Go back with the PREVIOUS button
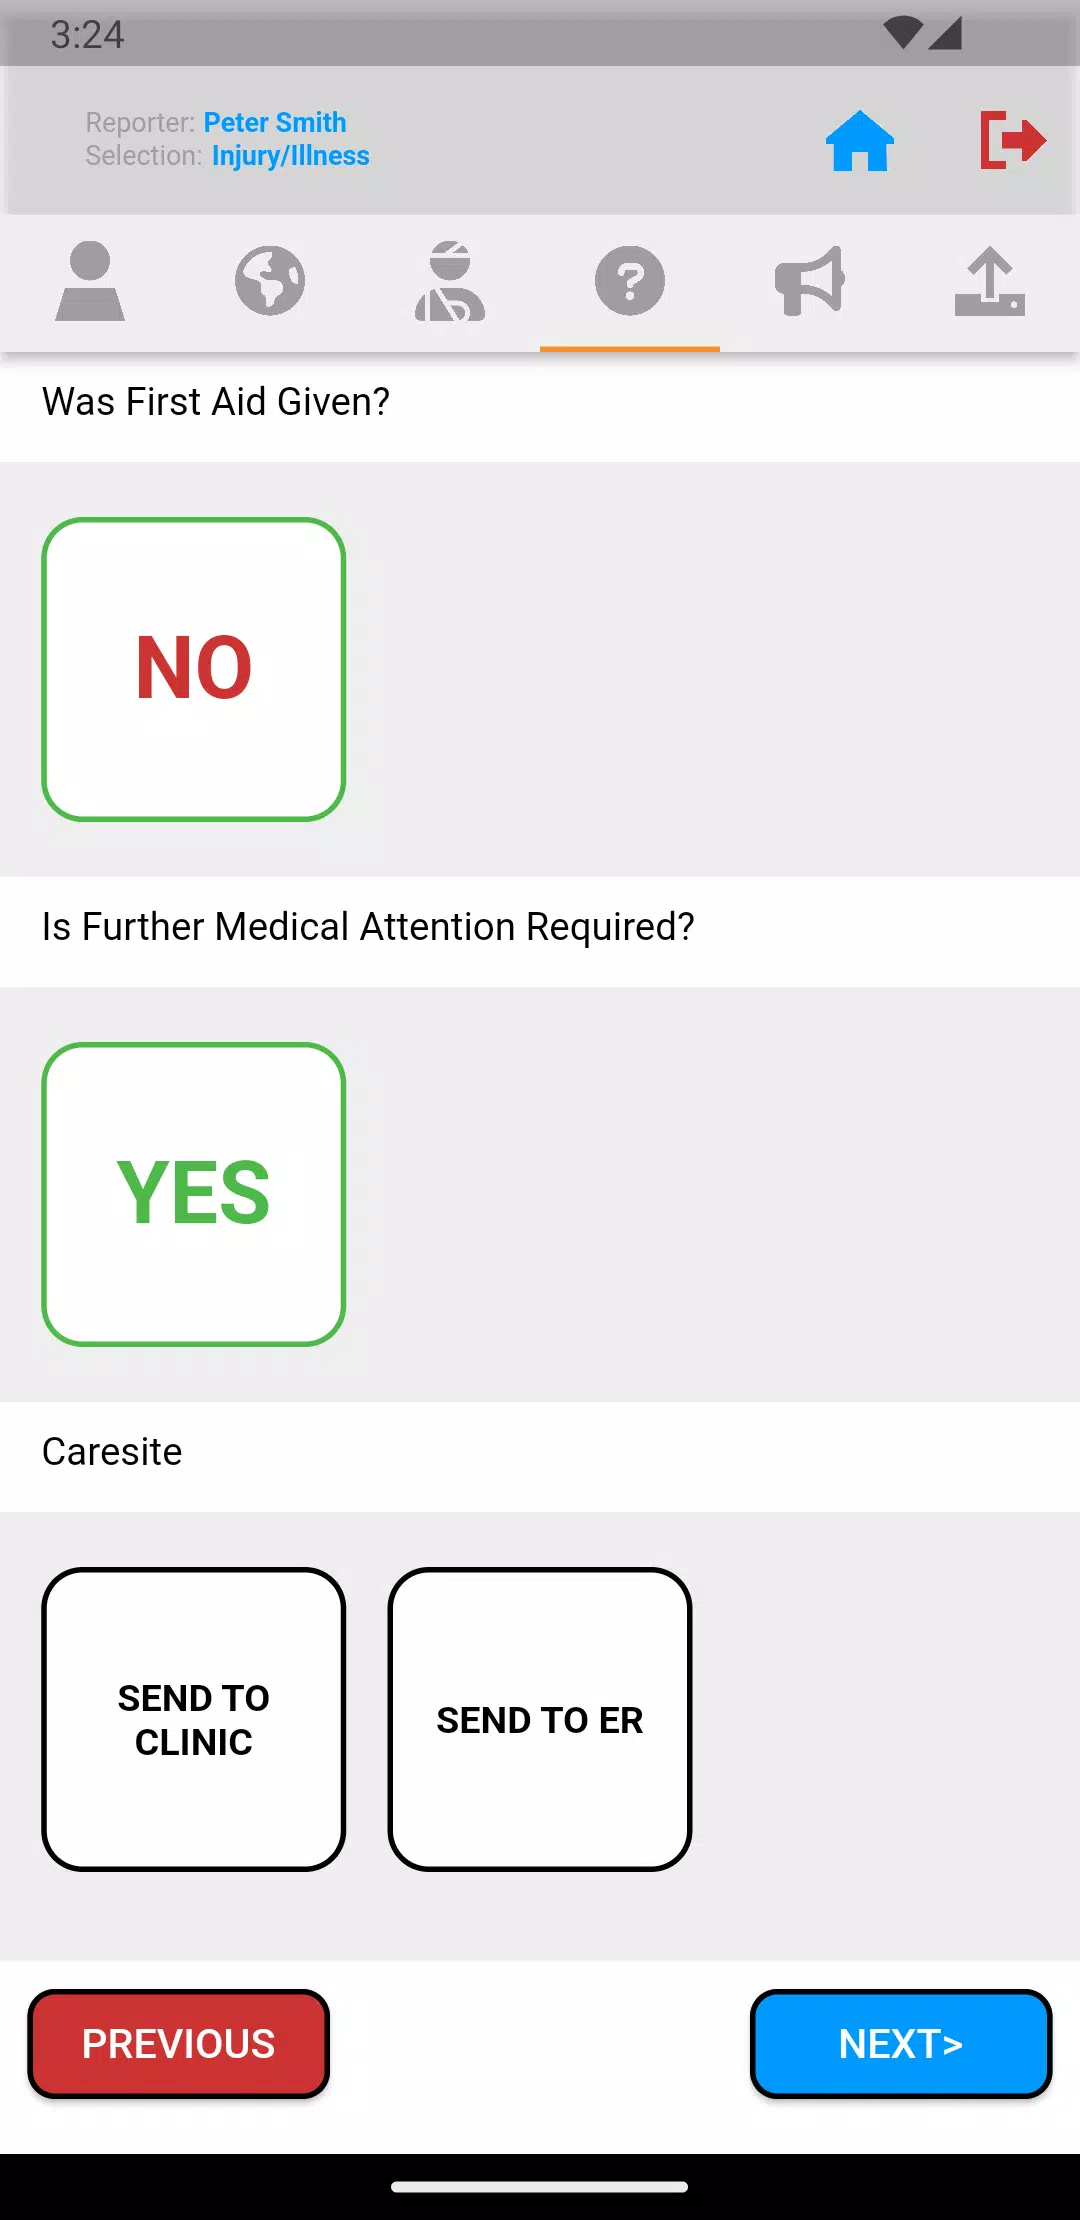The image size is (1080, 2220). tap(179, 2044)
